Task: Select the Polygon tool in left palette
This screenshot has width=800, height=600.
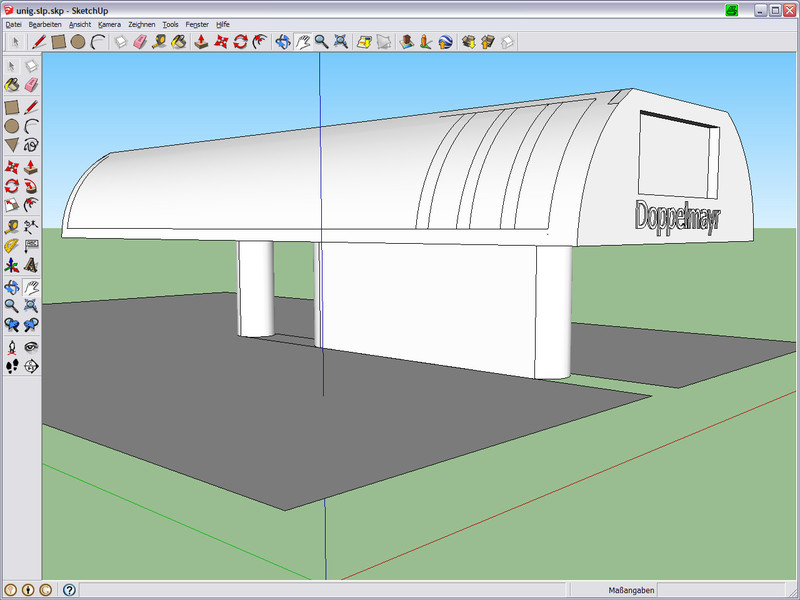Action: [x=12, y=145]
